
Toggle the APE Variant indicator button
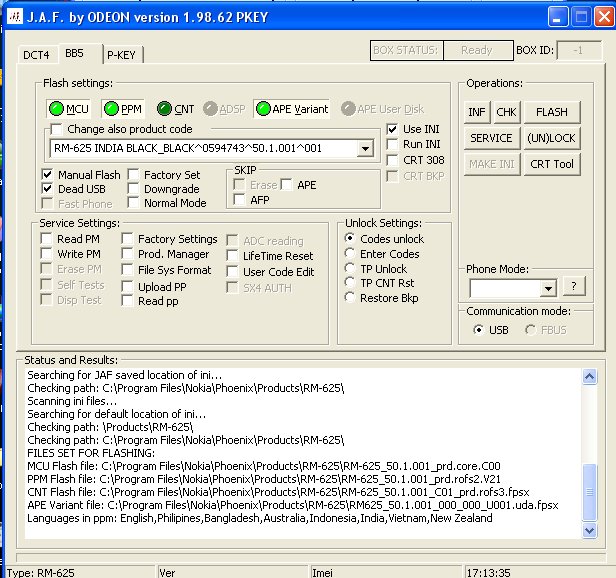(x=292, y=109)
